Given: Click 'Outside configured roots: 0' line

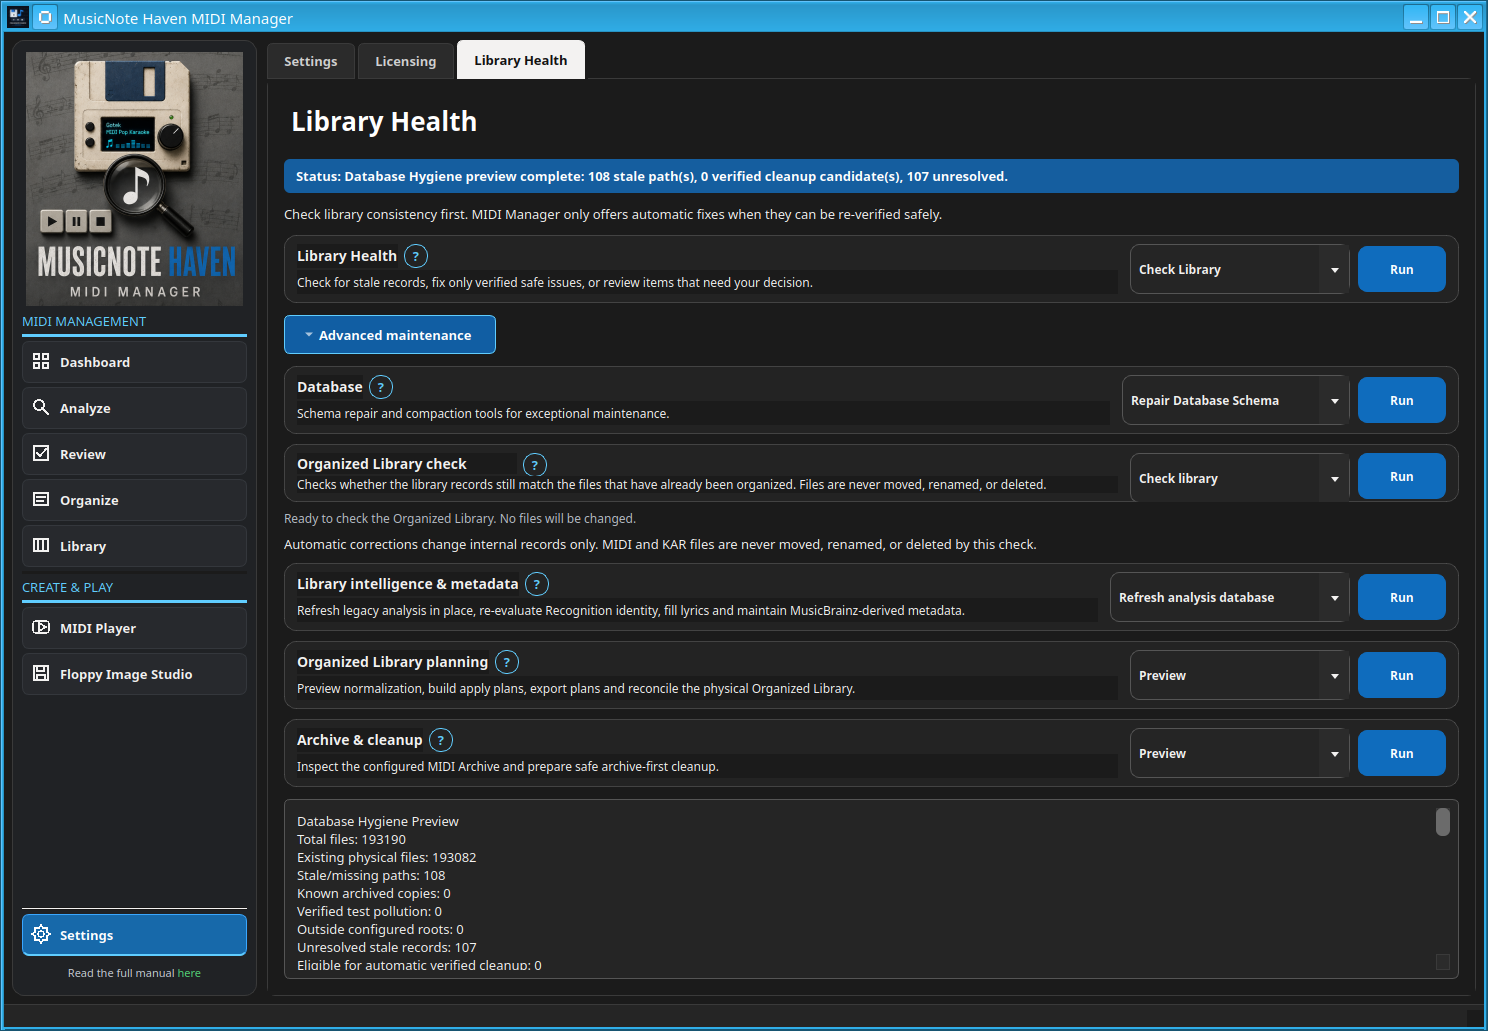Looking at the screenshot, I should (380, 929).
